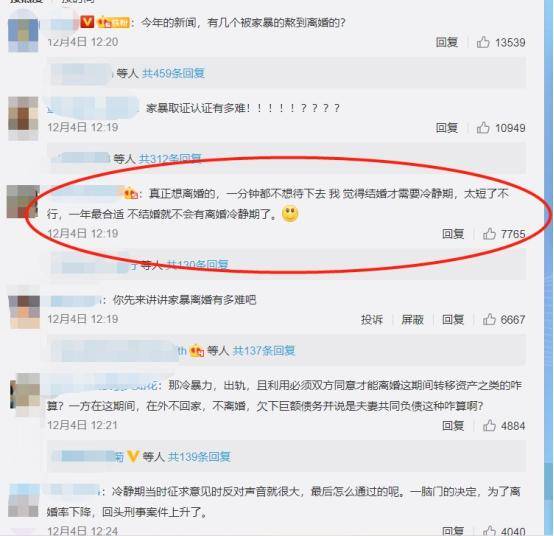The width and height of the screenshot is (554, 536).
Task: Like the comment with 10949 likes
Action: tap(483, 128)
